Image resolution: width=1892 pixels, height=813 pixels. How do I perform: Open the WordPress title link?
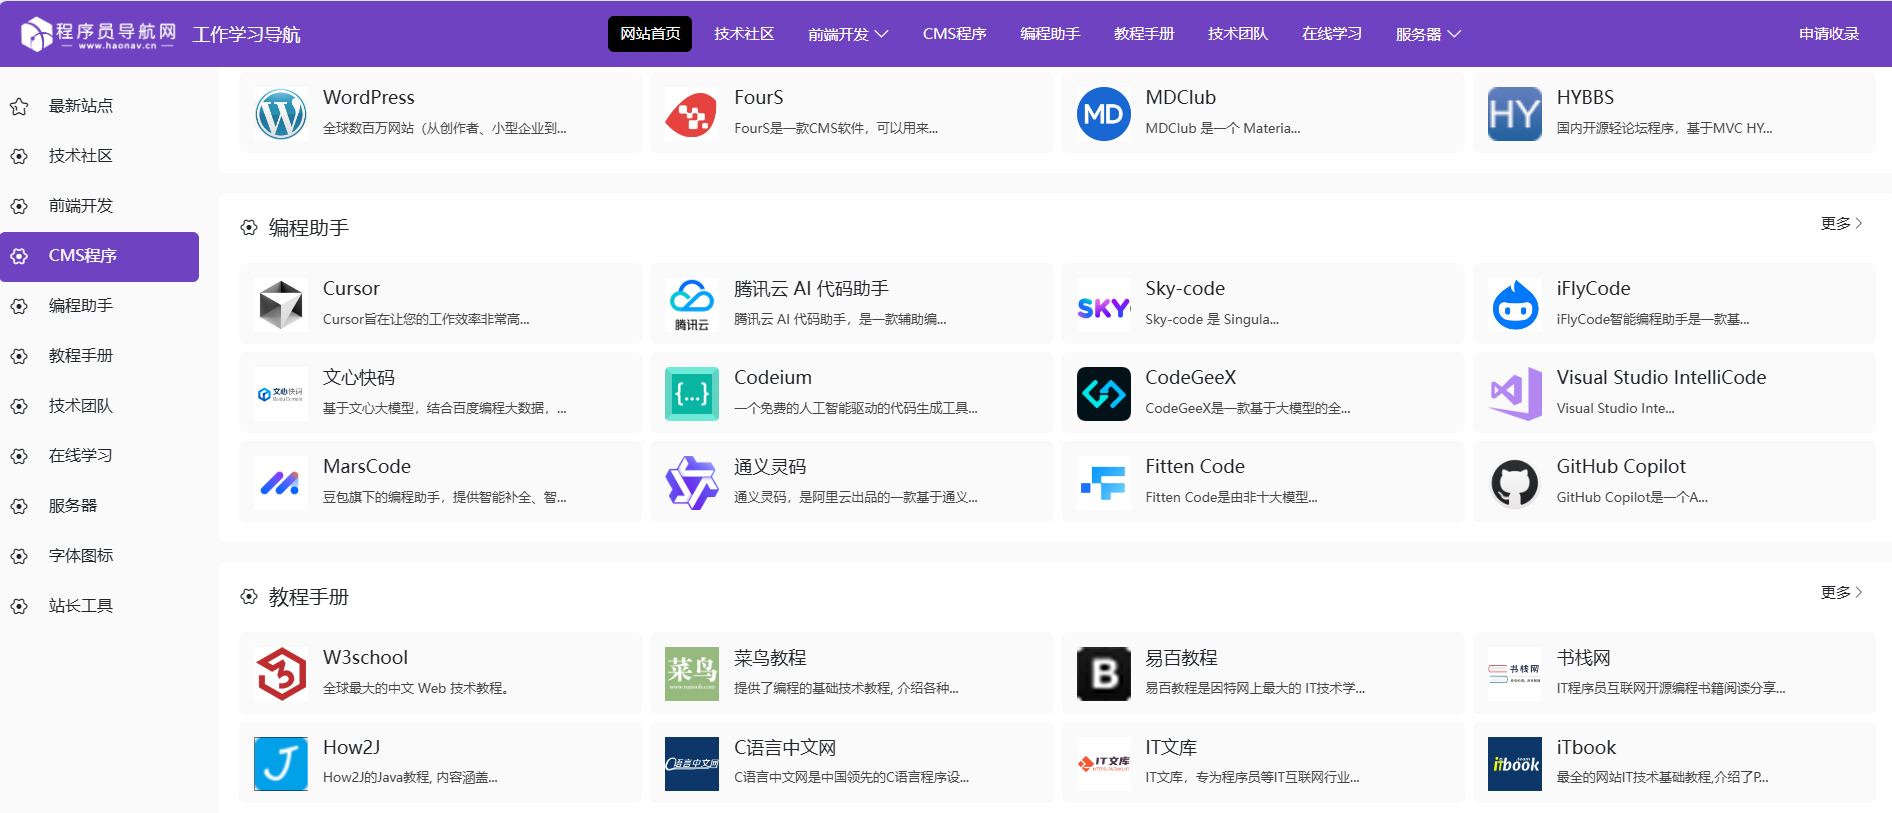coord(368,97)
